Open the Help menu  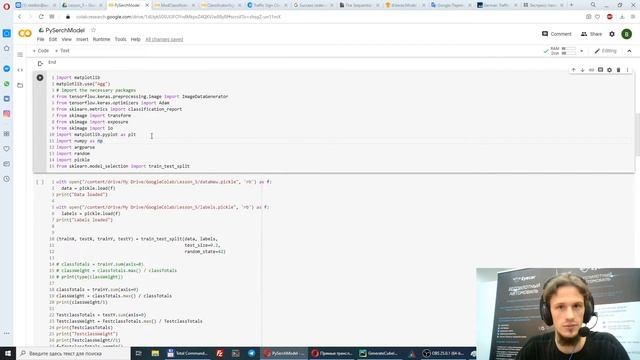[x=136, y=39]
